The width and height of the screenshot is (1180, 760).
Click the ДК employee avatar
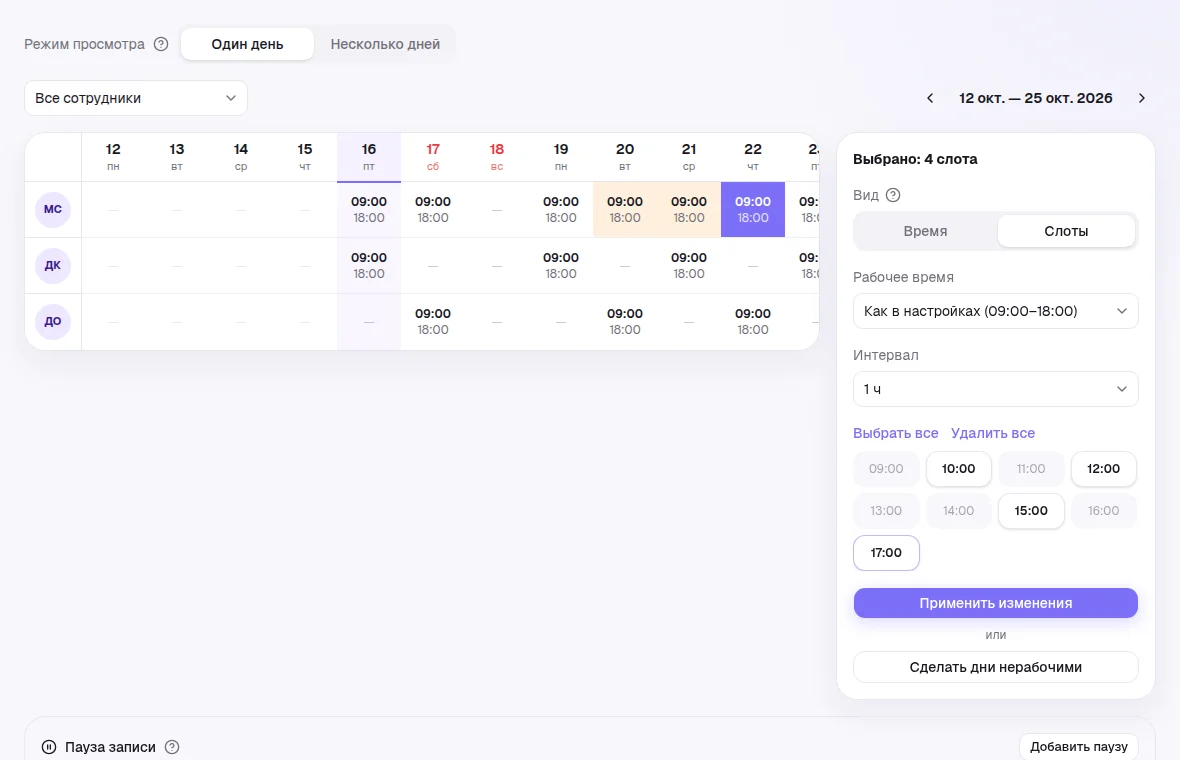(53, 266)
